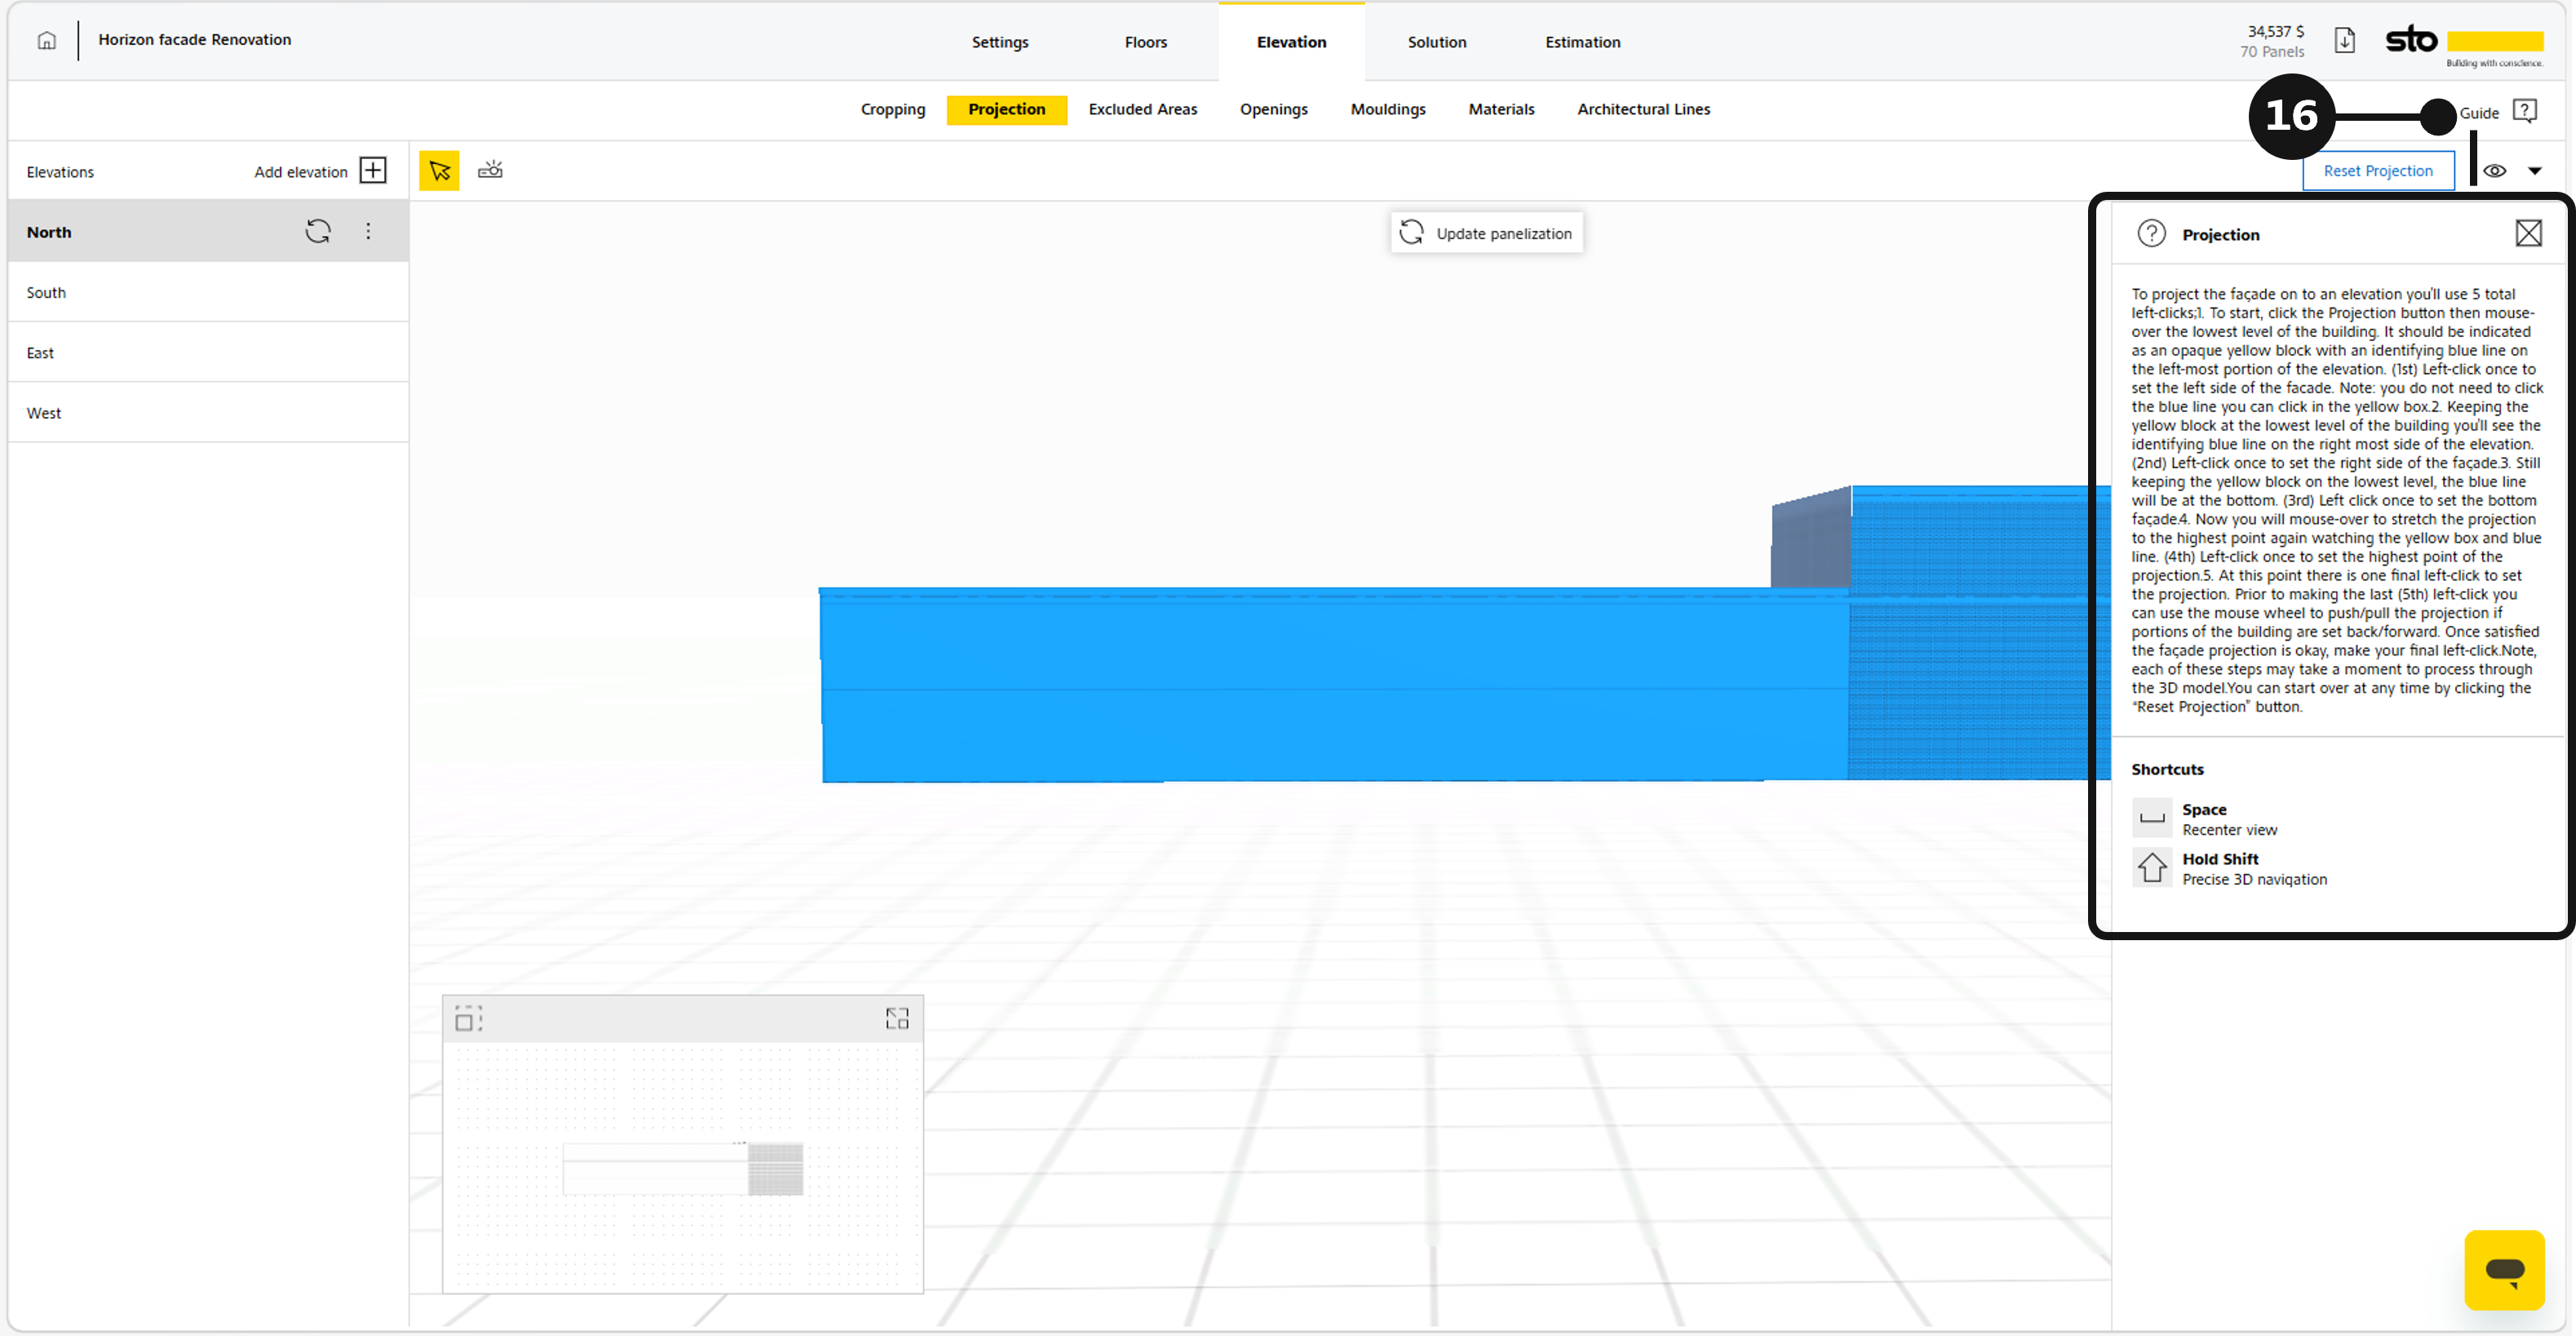The width and height of the screenshot is (2576, 1336).
Task: Open the Excluded Areas sub-tab
Action: point(1142,109)
